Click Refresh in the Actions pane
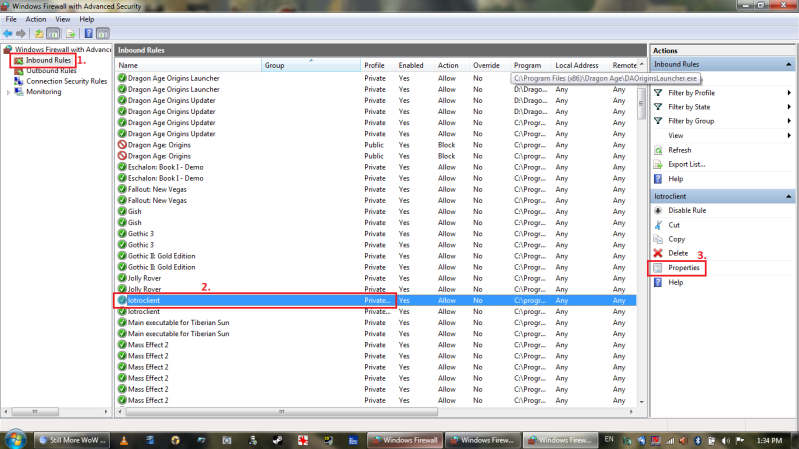Image resolution: width=799 pixels, height=449 pixels. click(x=679, y=150)
